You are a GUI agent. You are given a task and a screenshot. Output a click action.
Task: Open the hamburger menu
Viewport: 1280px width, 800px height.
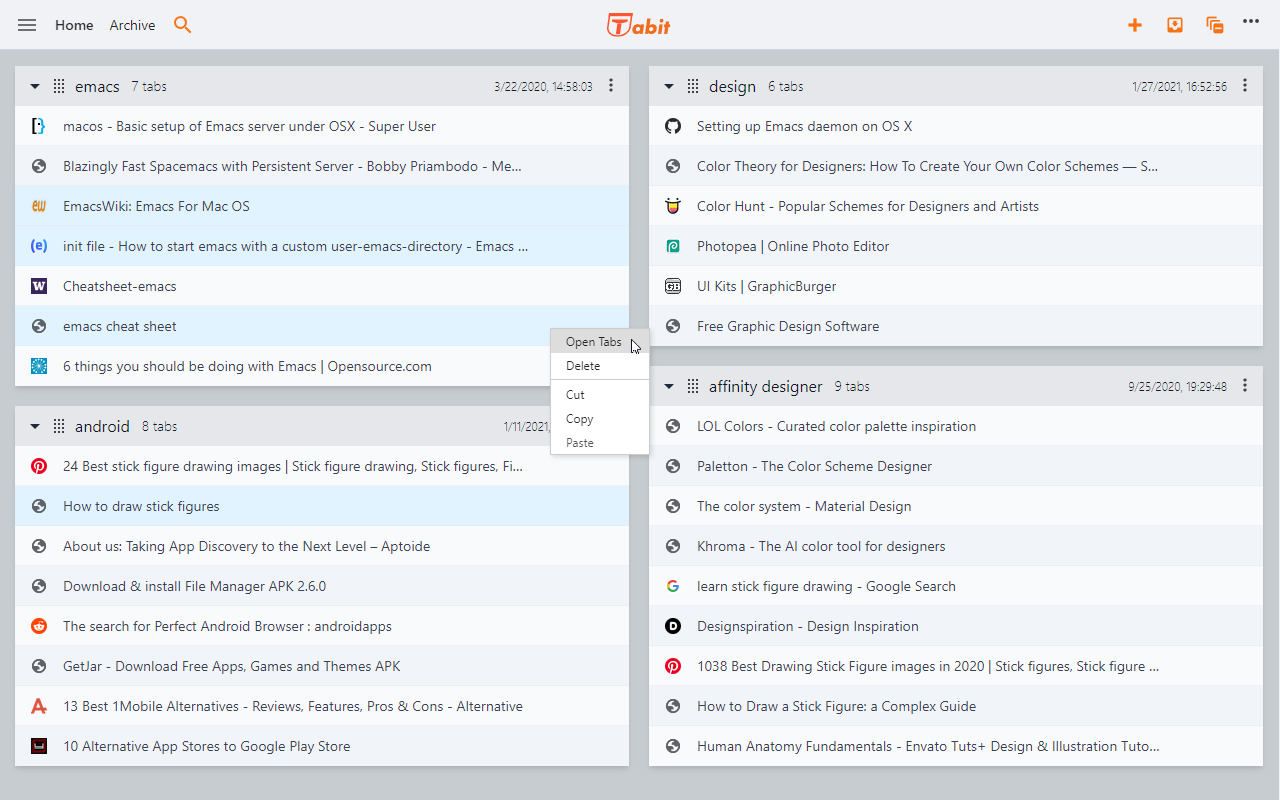coord(27,25)
